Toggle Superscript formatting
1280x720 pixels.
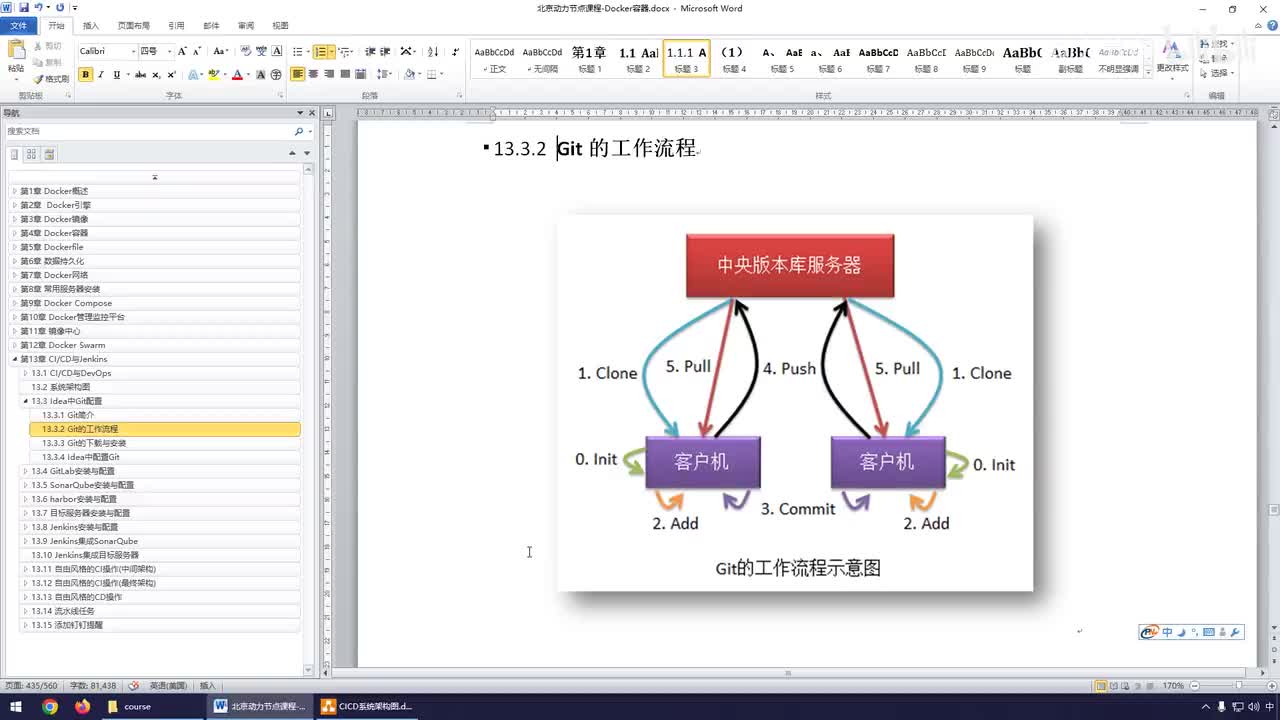(x=172, y=74)
